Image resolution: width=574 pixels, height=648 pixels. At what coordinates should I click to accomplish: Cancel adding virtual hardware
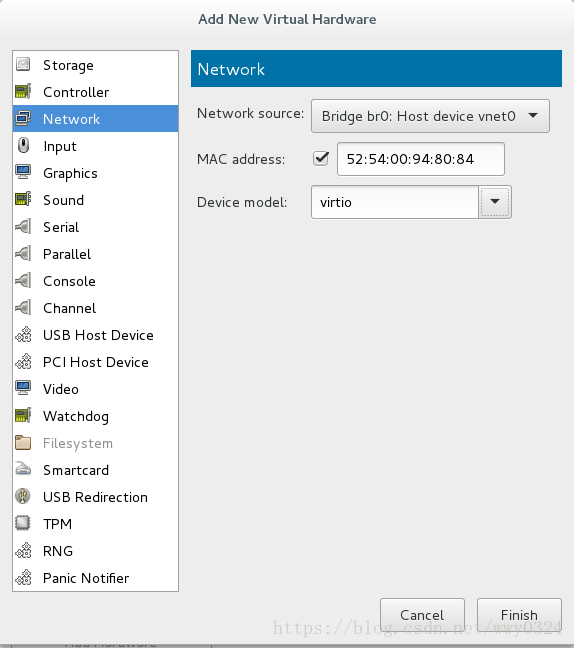coord(422,615)
